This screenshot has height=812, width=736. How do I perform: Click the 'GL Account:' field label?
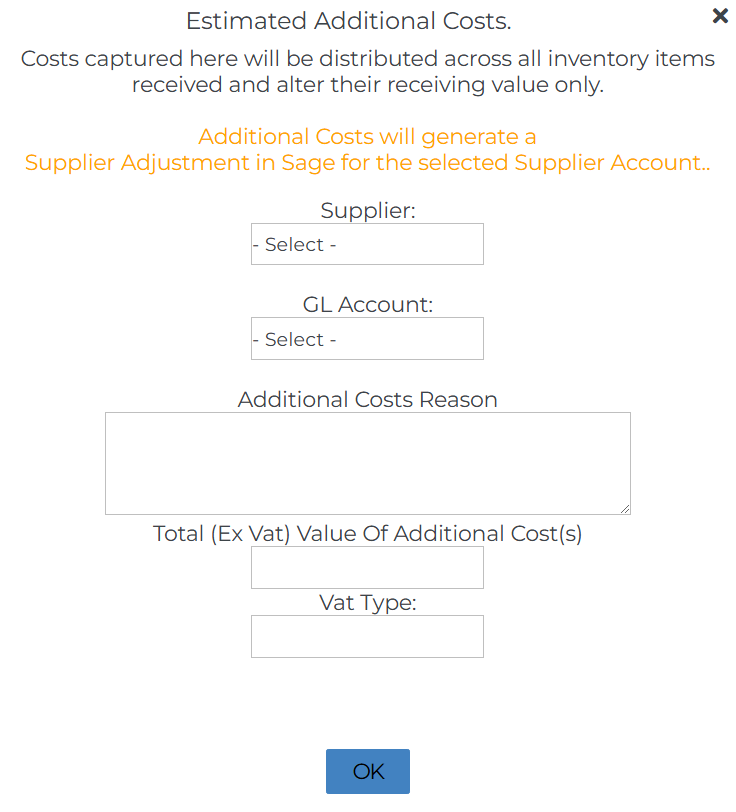[x=367, y=306]
